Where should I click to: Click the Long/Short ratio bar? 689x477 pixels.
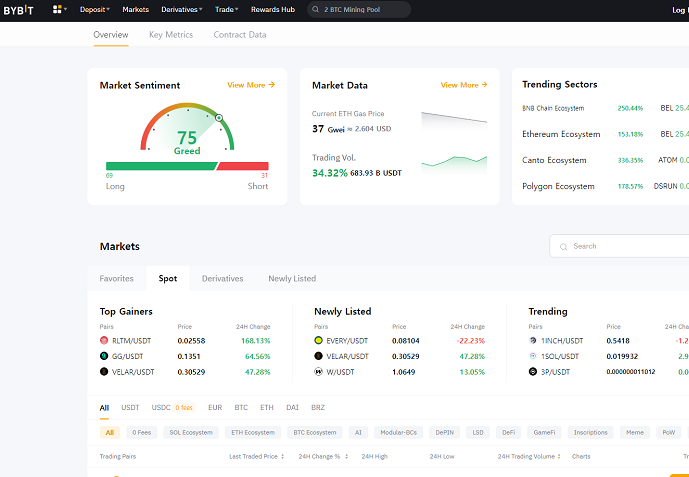187,166
